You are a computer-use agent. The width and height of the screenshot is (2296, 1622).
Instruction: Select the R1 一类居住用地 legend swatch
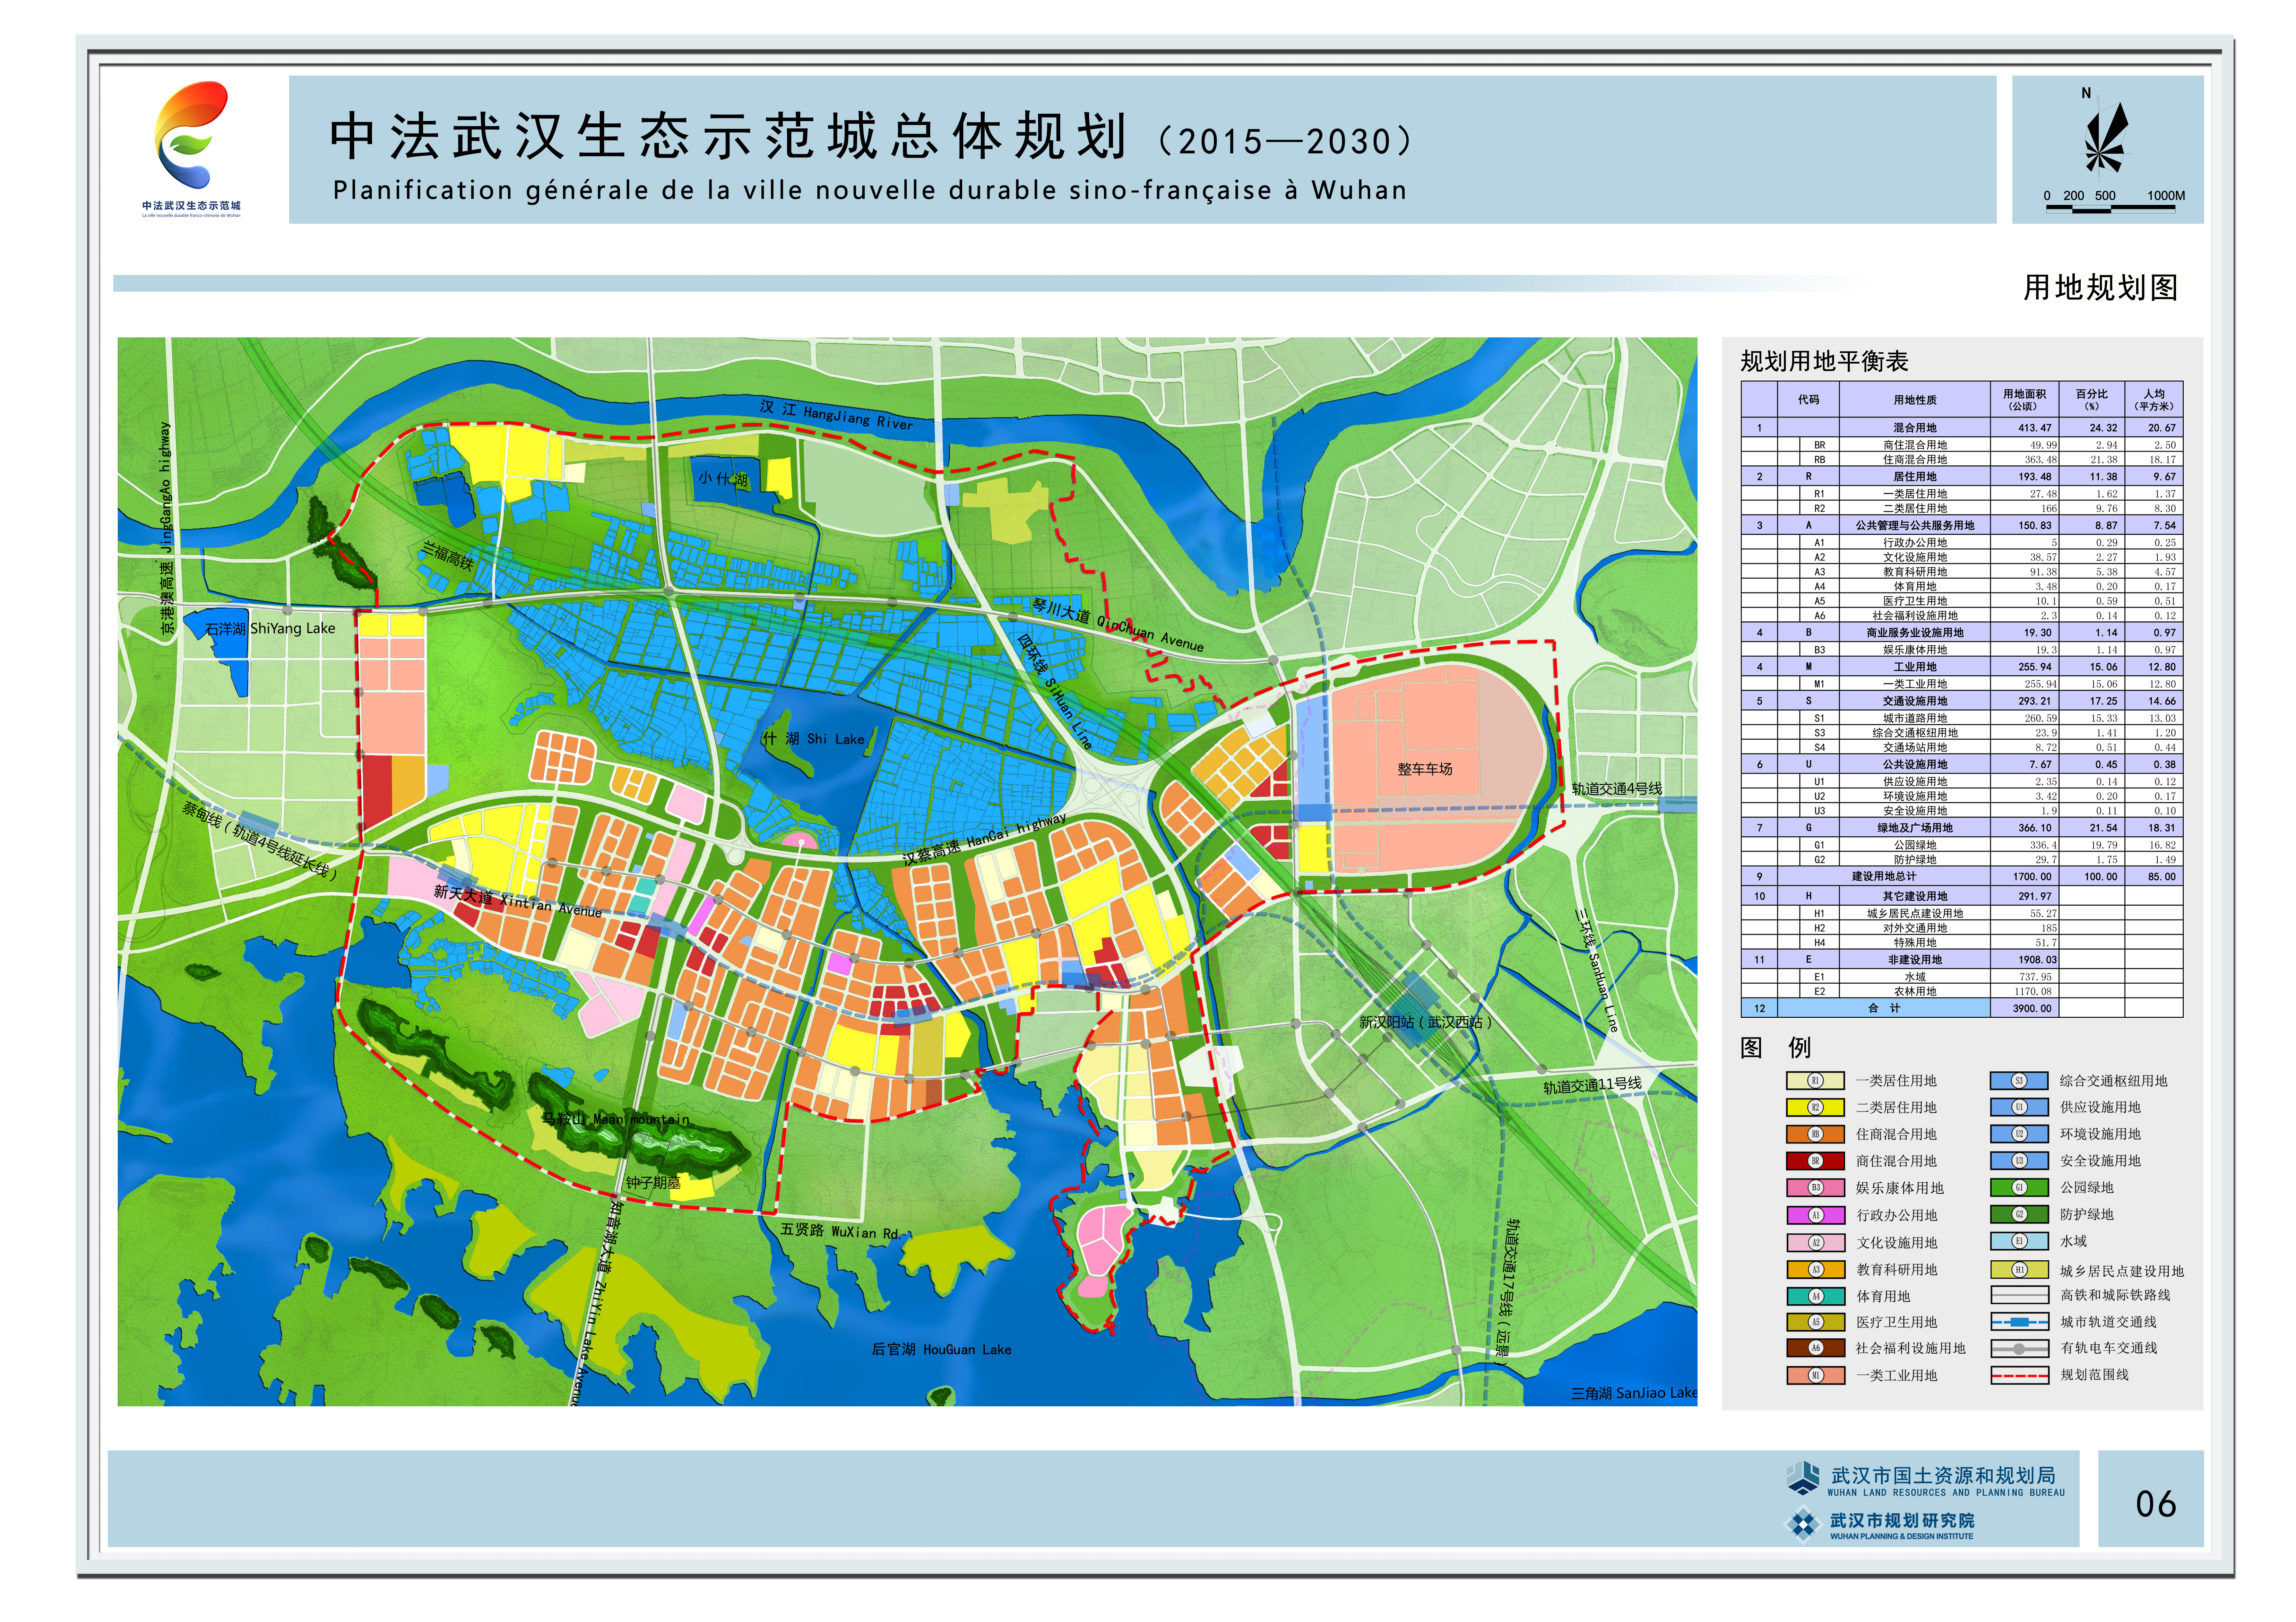pyautogui.click(x=1815, y=1081)
